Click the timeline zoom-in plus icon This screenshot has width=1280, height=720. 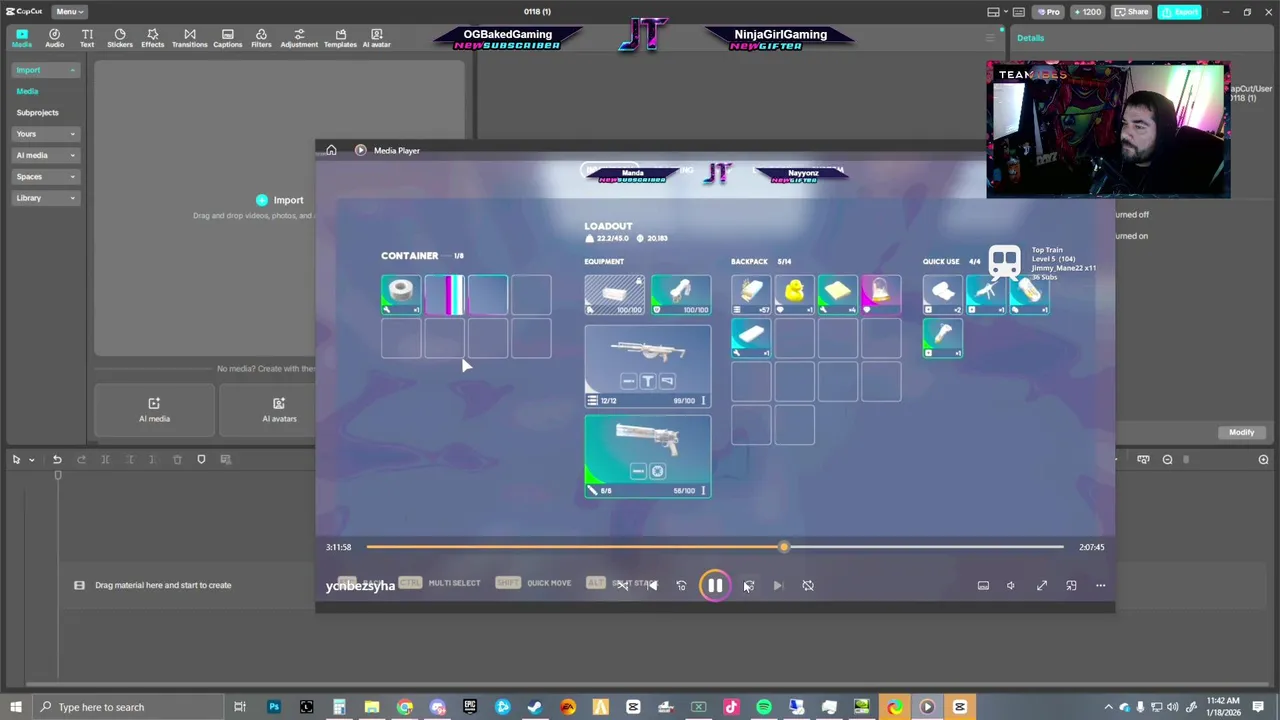[1263, 459]
